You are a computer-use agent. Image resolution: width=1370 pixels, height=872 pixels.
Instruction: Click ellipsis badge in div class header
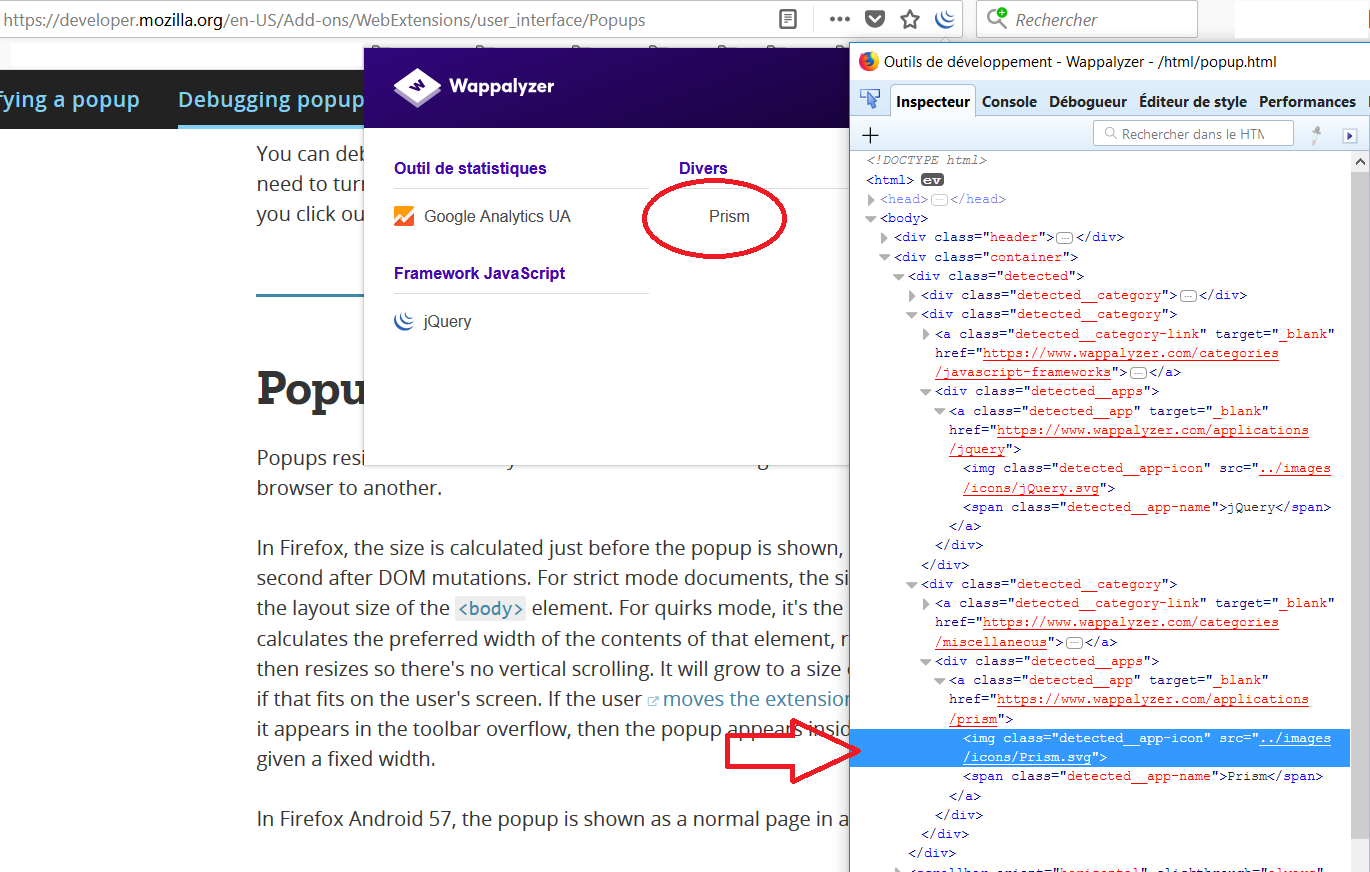[1064, 238]
